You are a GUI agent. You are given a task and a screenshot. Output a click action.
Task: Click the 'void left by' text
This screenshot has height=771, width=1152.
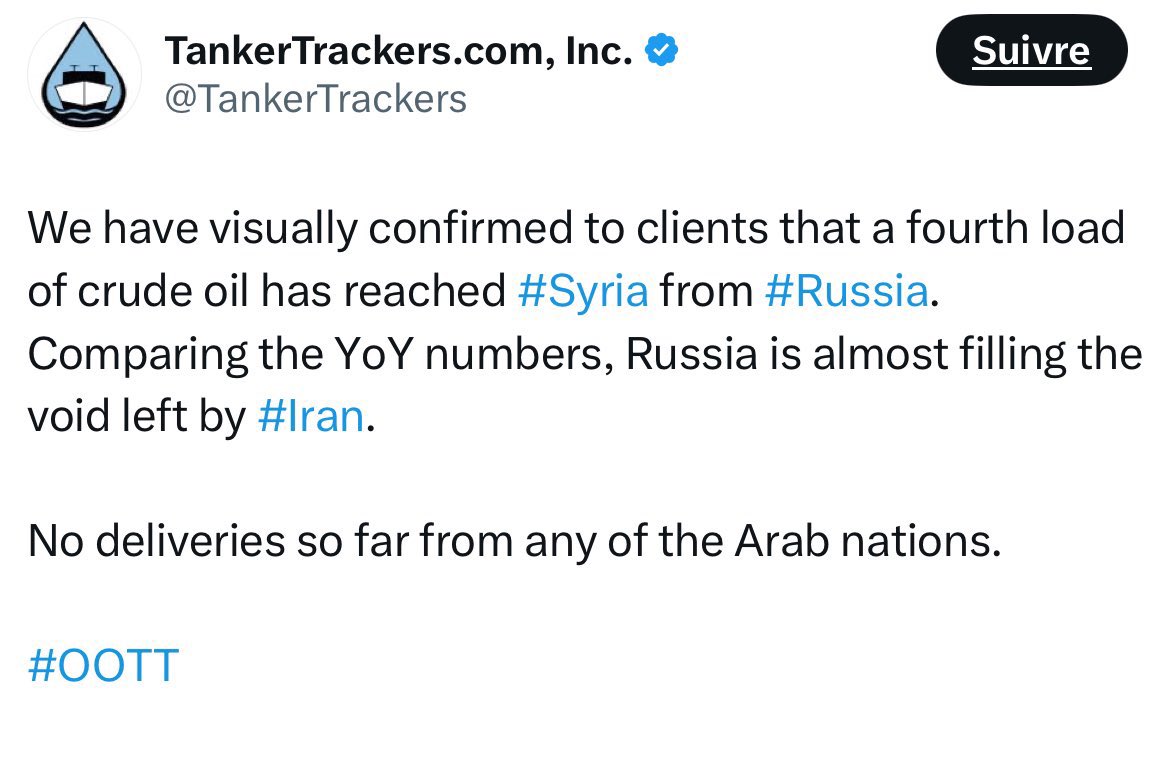tap(137, 417)
